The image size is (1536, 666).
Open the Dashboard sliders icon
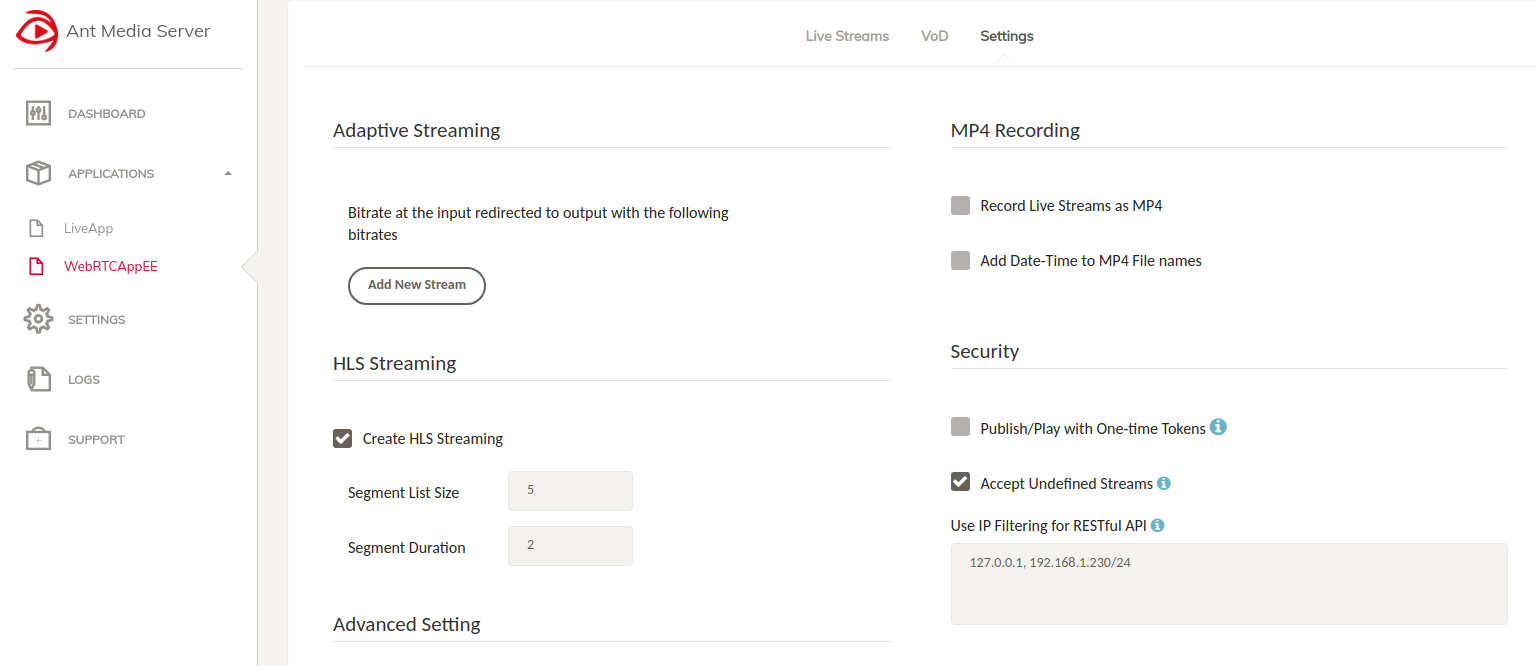point(38,113)
